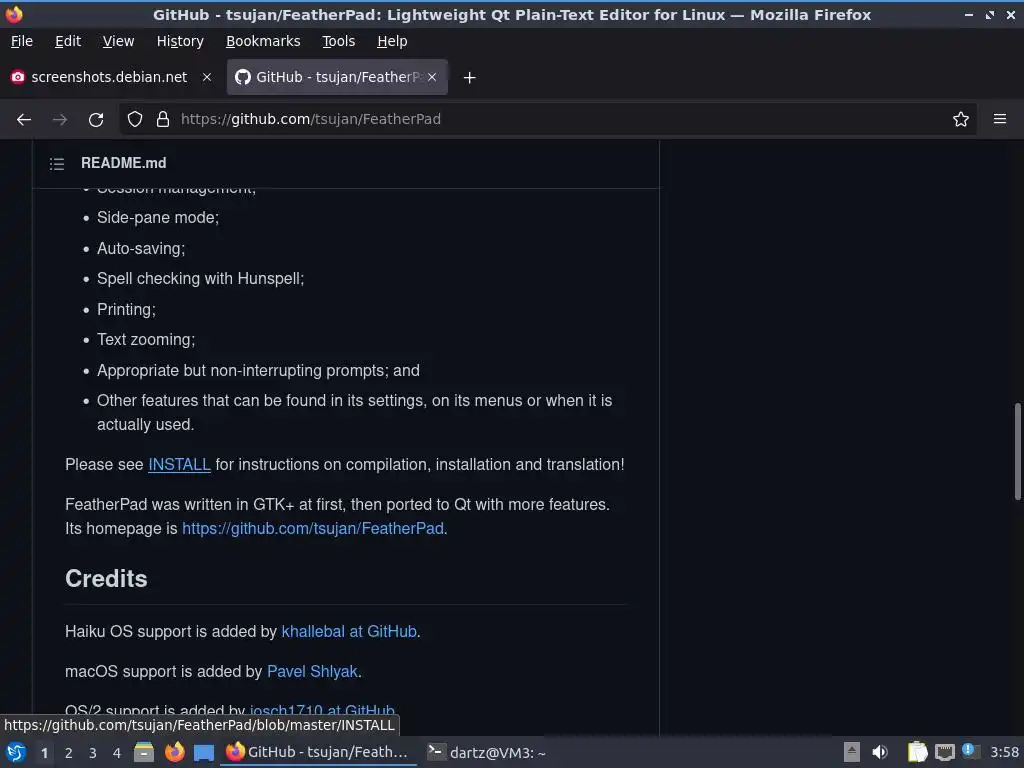Open the Edit menu
The width and height of the screenshot is (1024, 768).
(68, 41)
